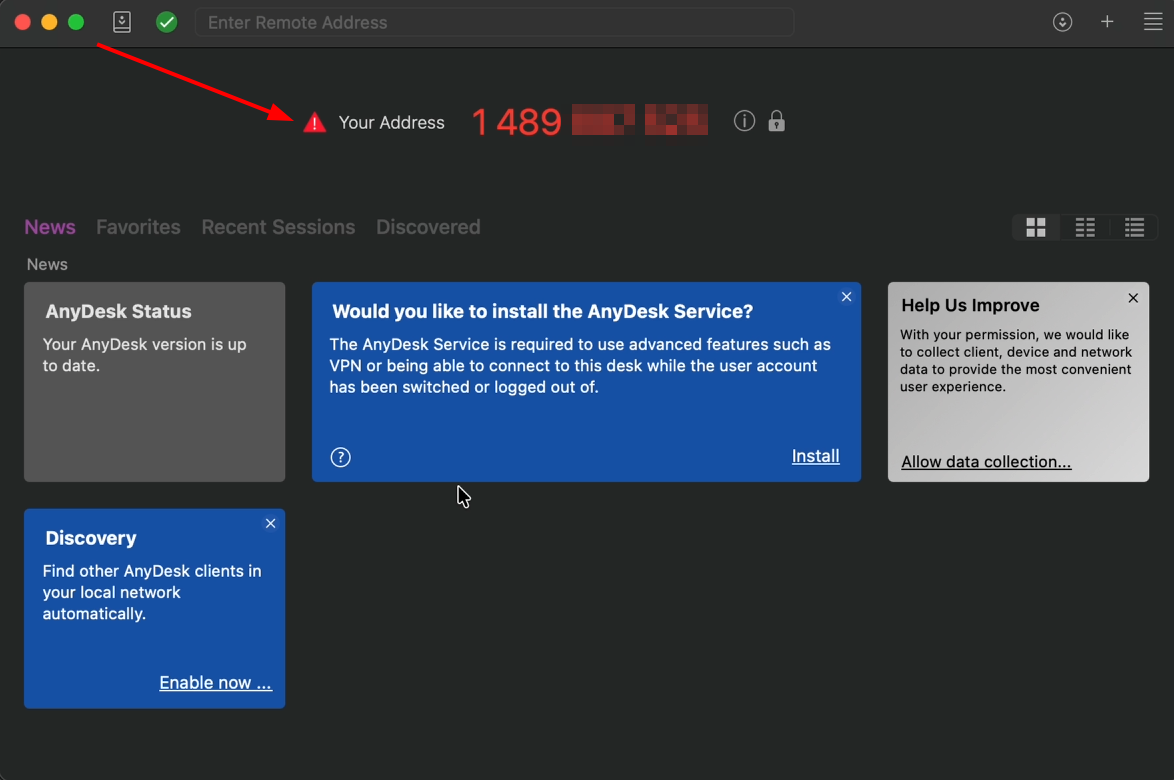Click the red warning triangle icon

315,123
